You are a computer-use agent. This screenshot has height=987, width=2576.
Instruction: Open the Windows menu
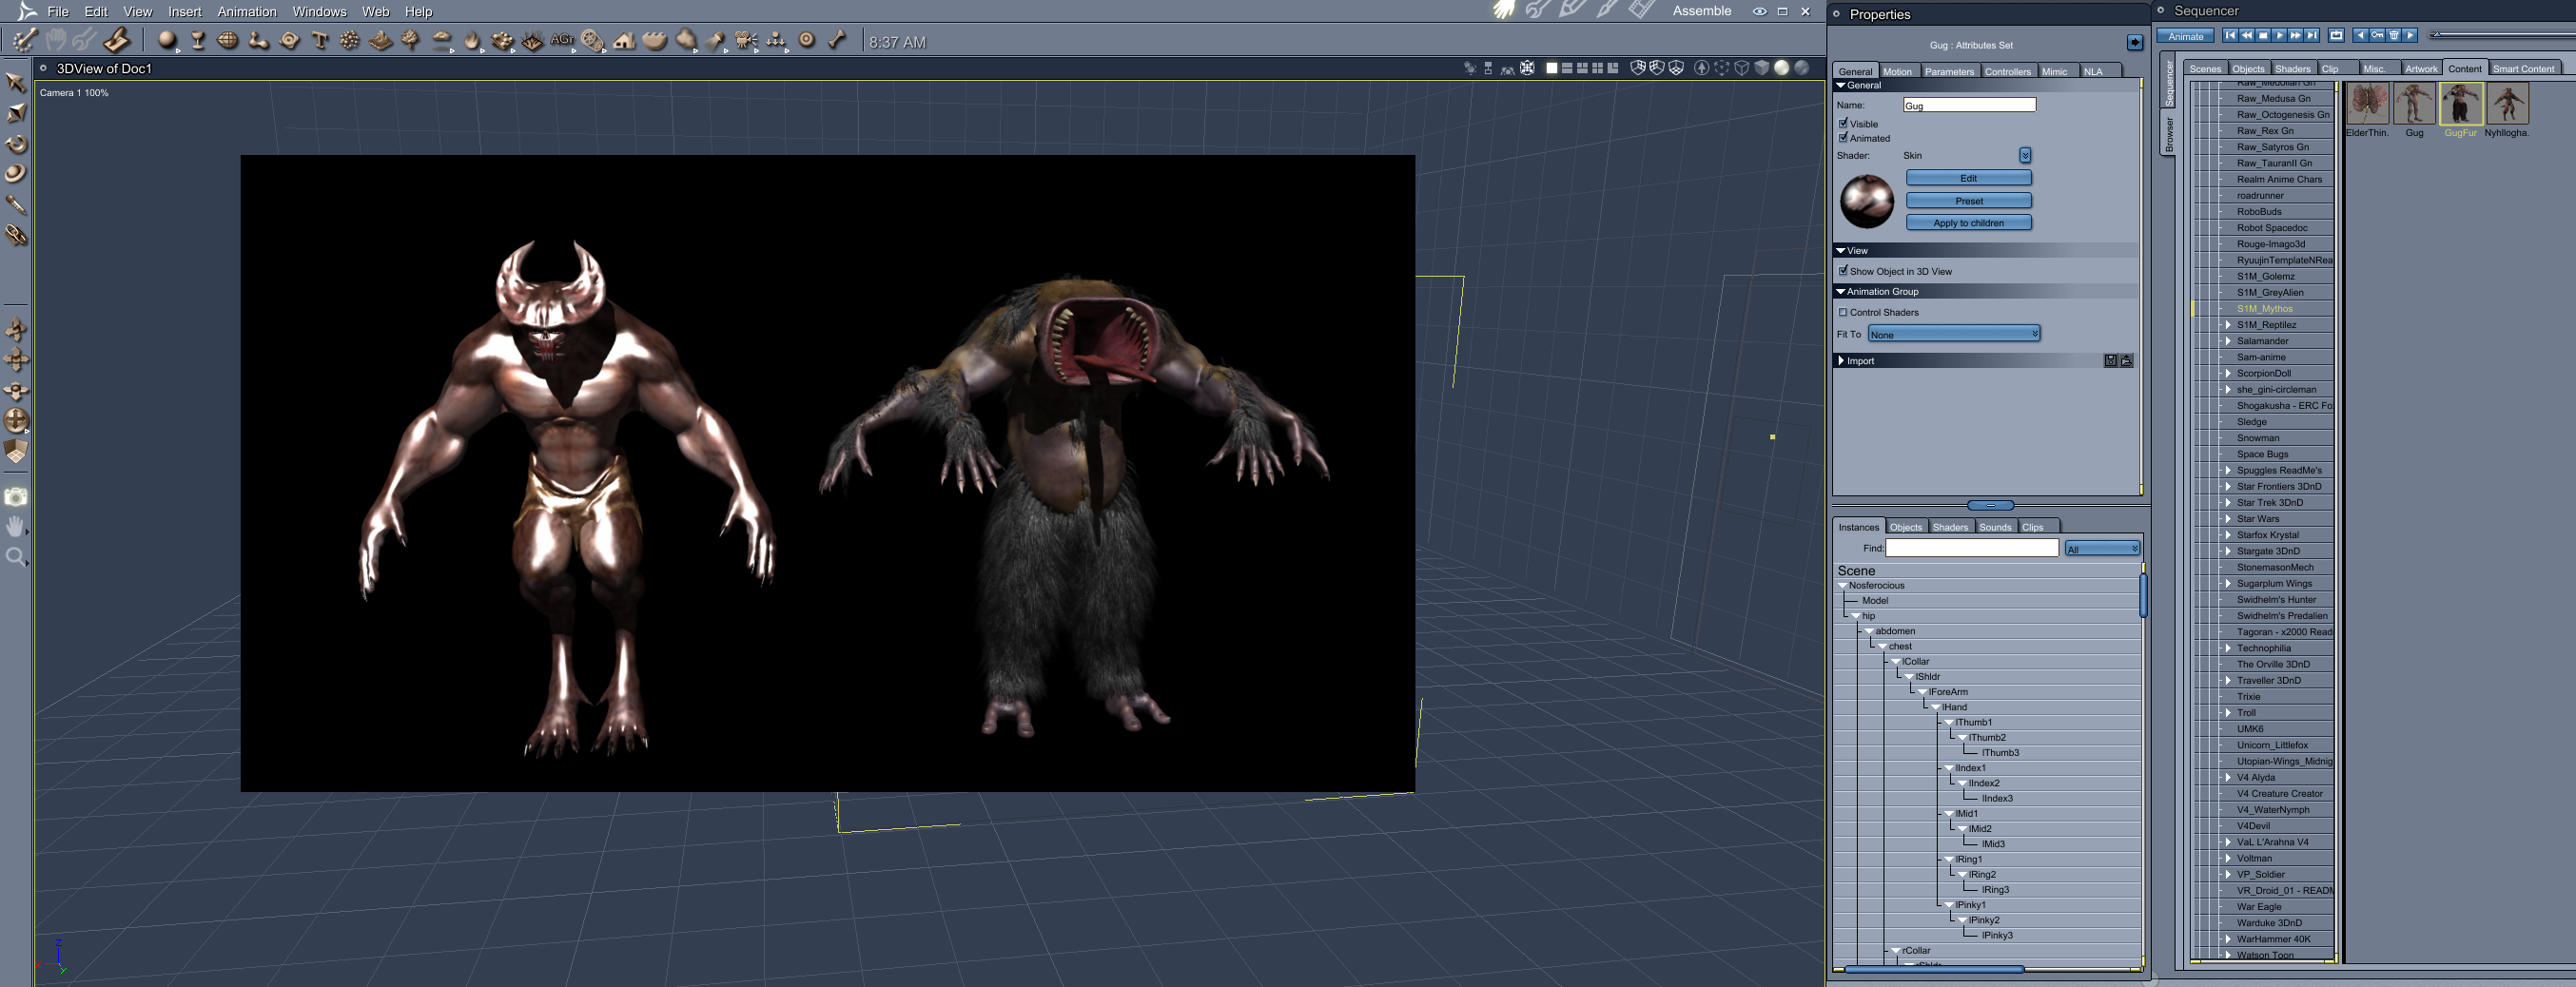coord(319,12)
